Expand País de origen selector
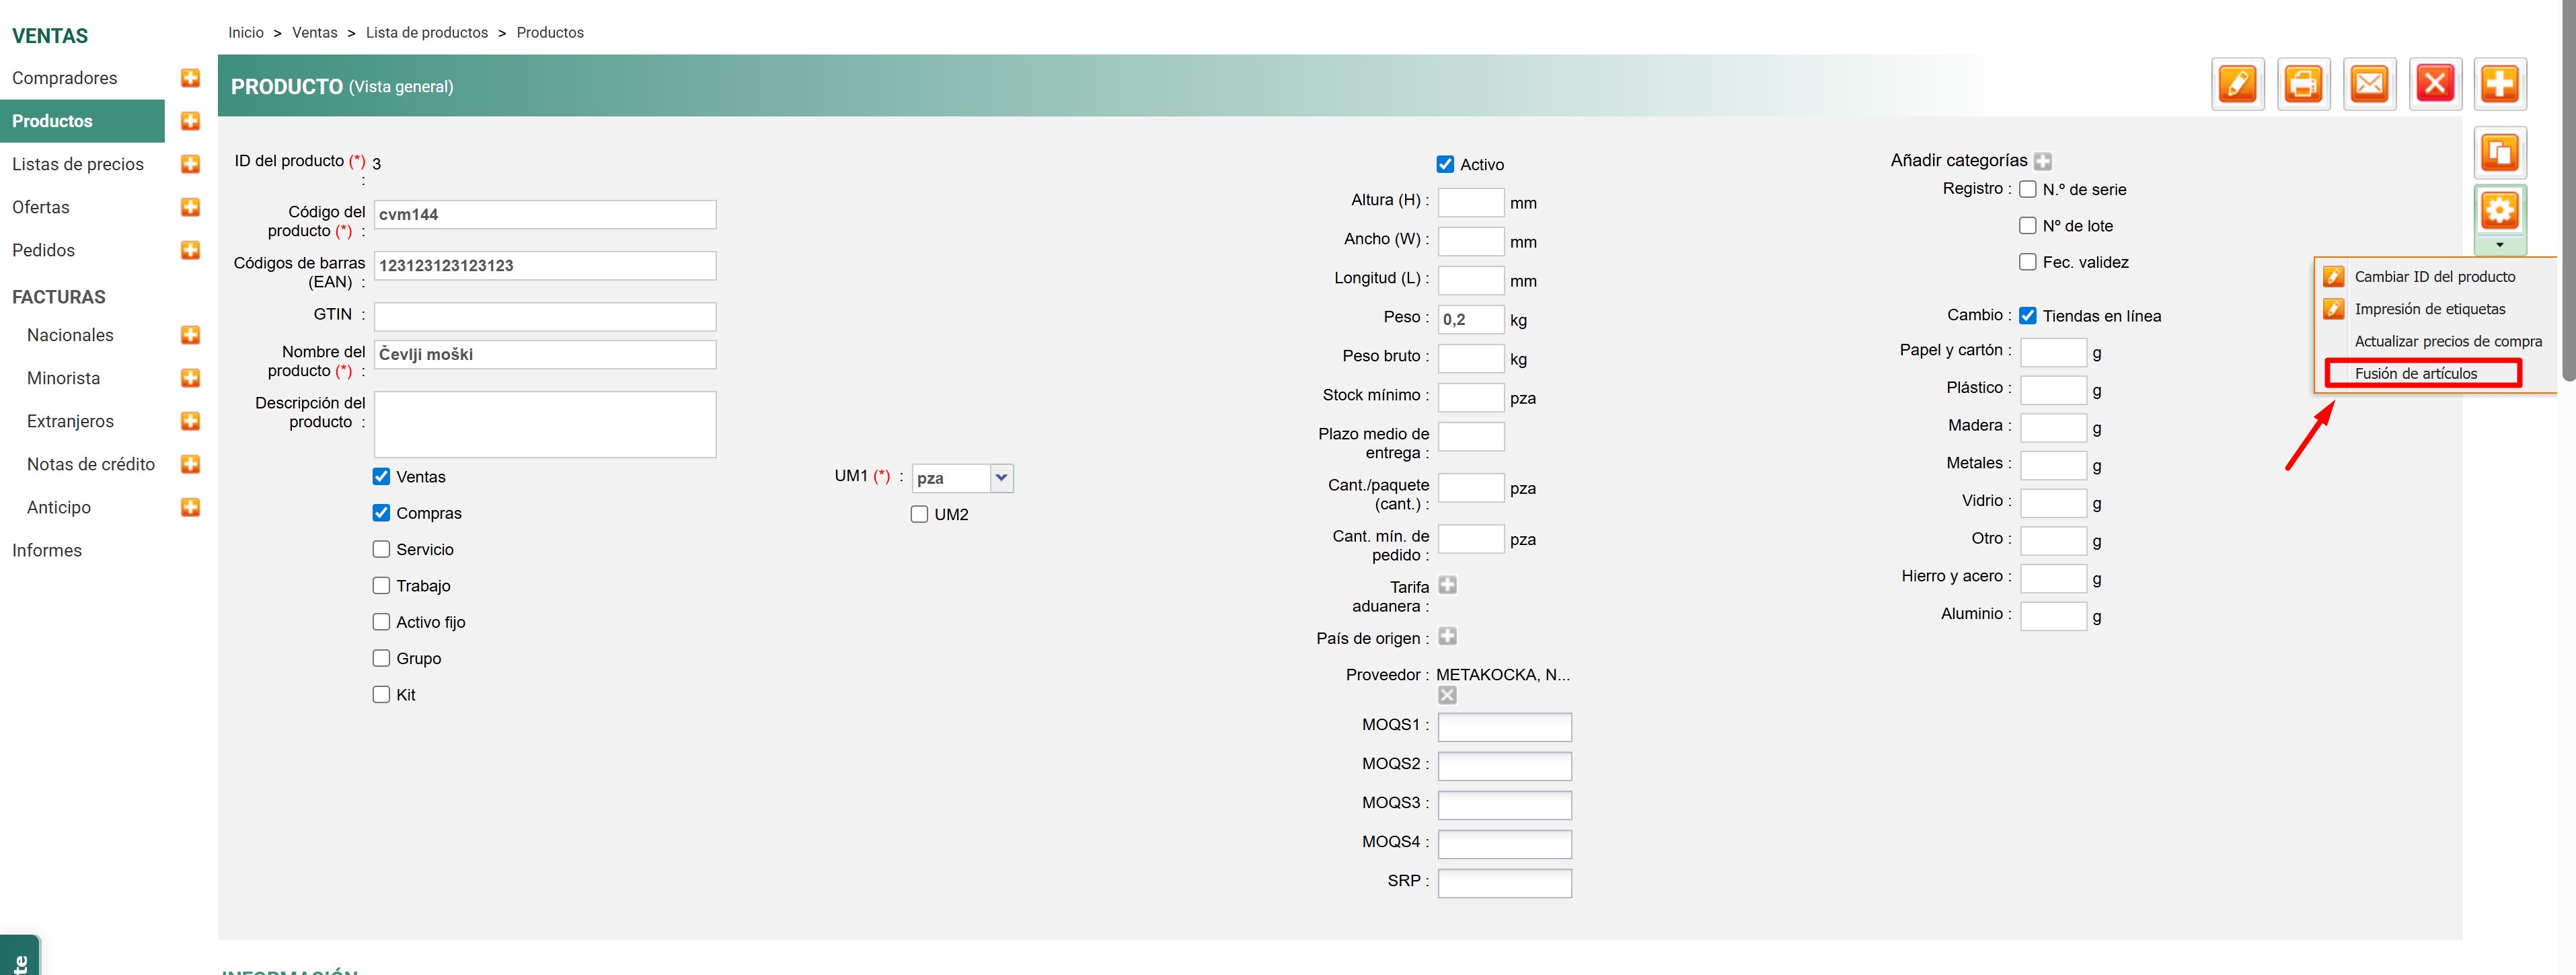This screenshot has width=2576, height=975. tap(1447, 636)
